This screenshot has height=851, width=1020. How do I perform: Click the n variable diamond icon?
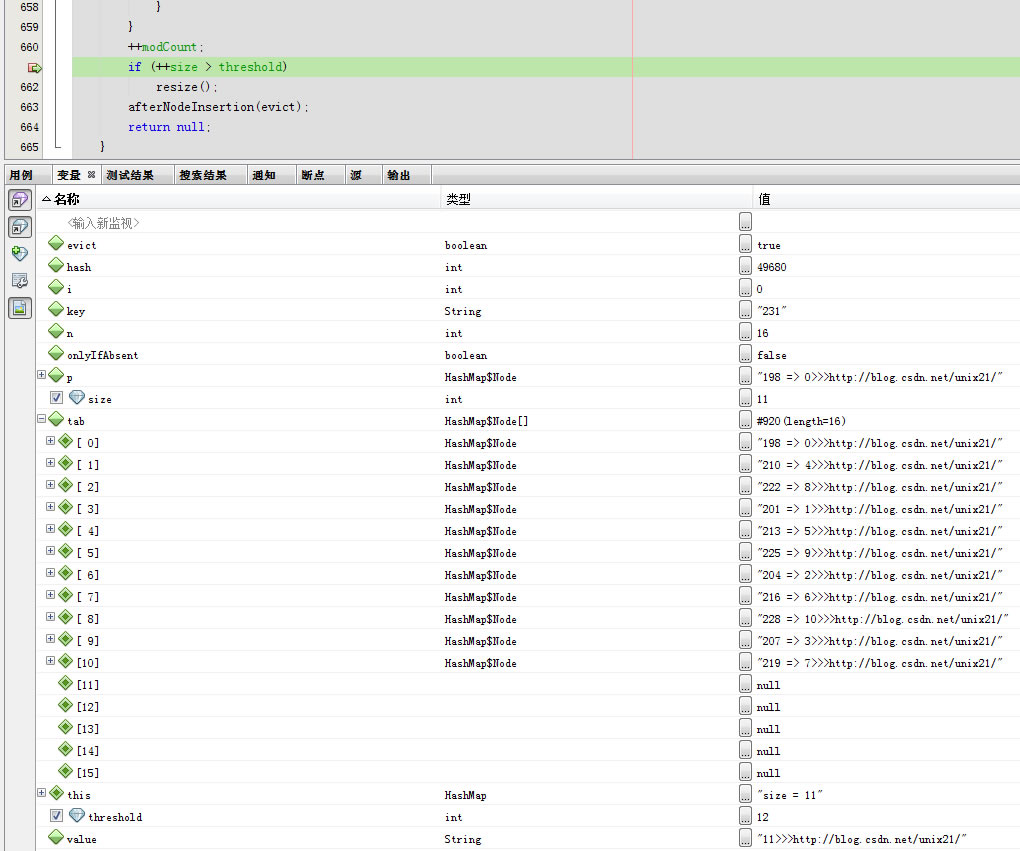pyautogui.click(x=56, y=332)
